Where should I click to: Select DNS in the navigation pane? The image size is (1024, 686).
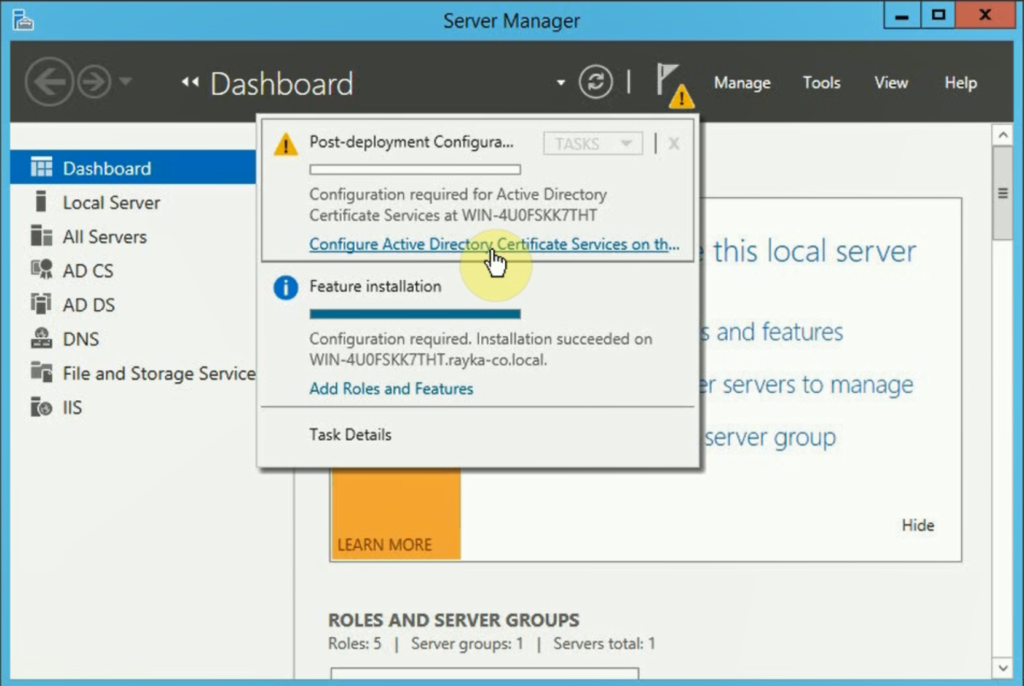click(x=133, y=338)
